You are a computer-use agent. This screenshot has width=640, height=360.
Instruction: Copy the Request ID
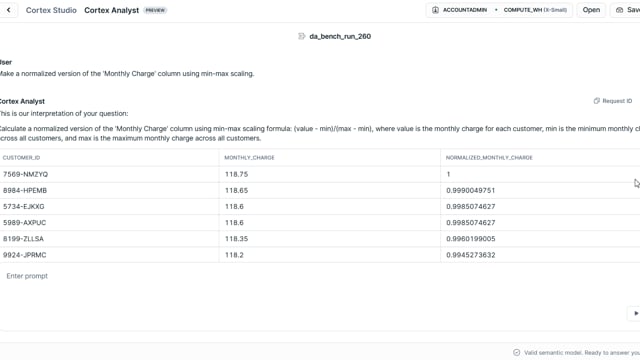tap(613, 101)
